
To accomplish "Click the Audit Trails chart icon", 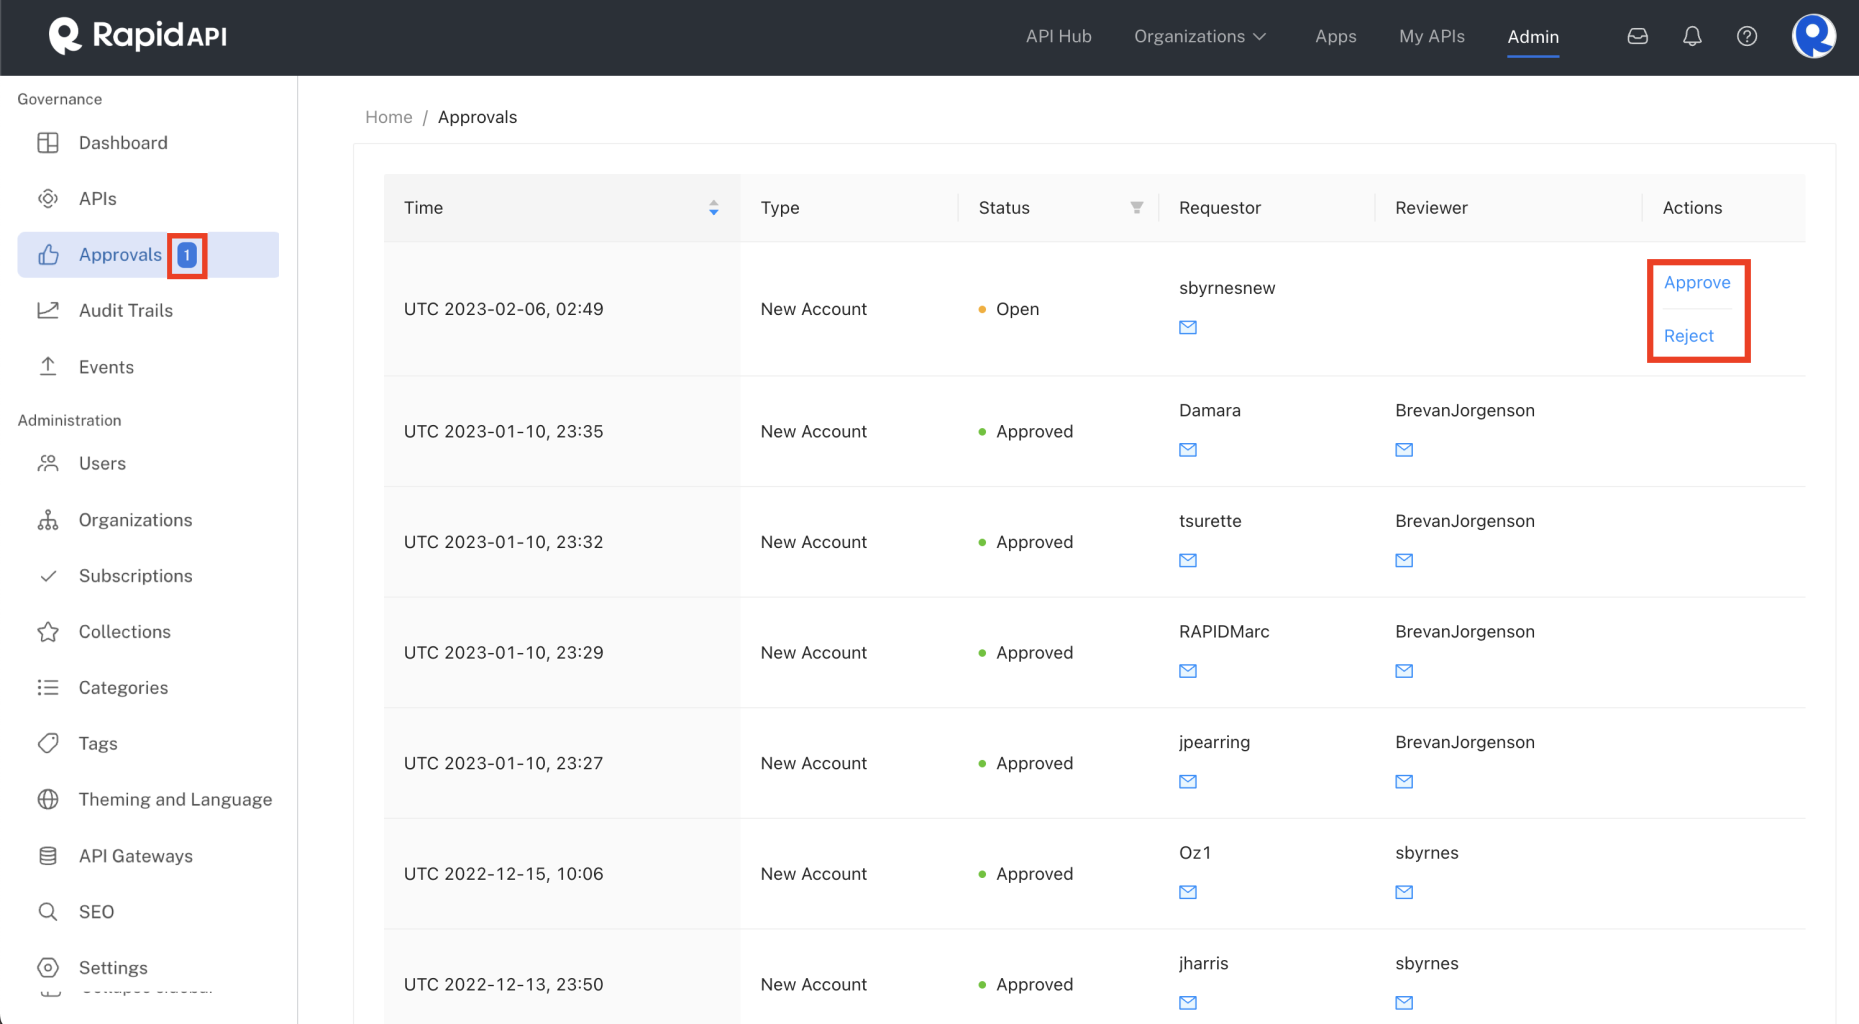I will (48, 311).
